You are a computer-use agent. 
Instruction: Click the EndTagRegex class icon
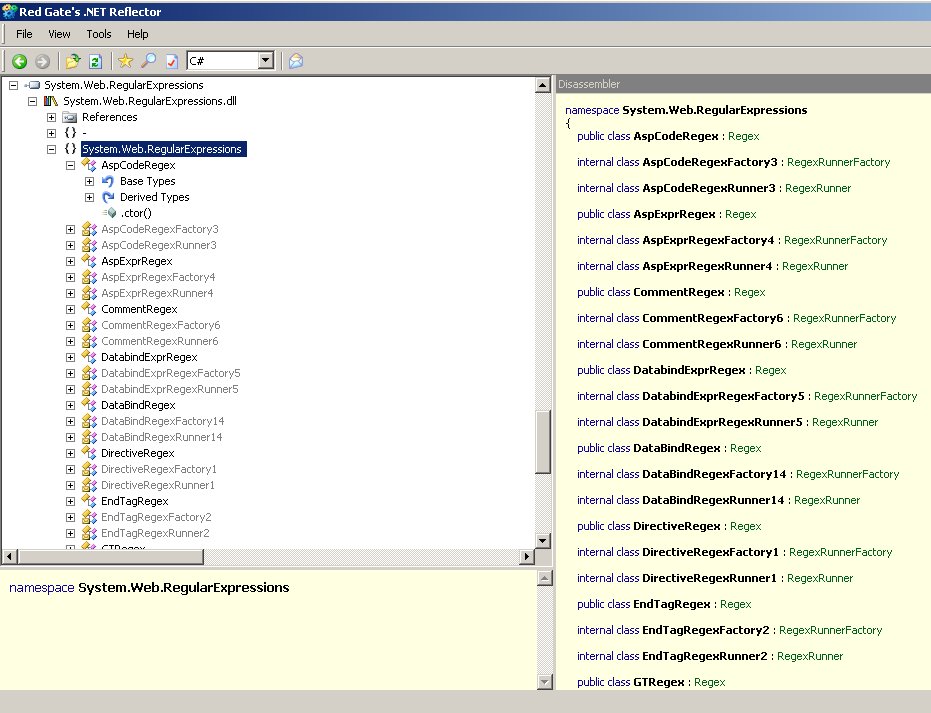tap(89, 502)
